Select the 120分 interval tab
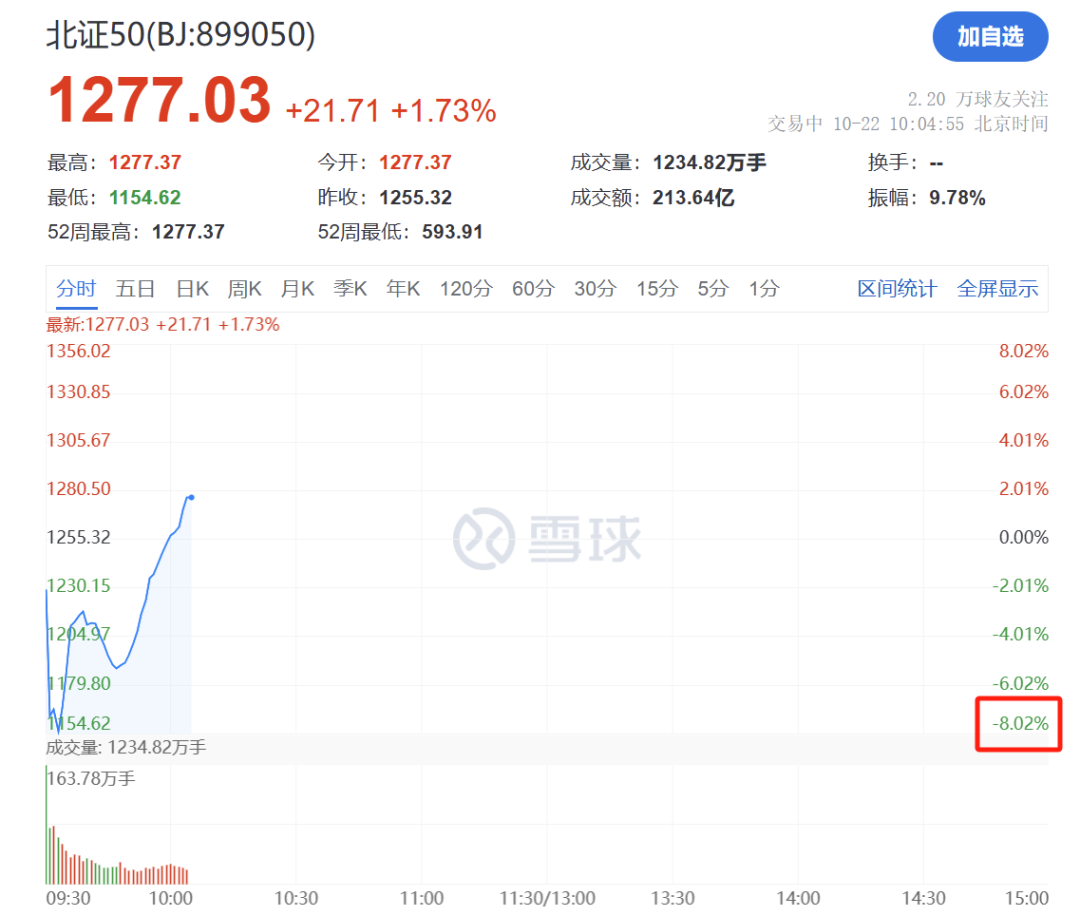This screenshot has height=916, width=1080. (466, 289)
